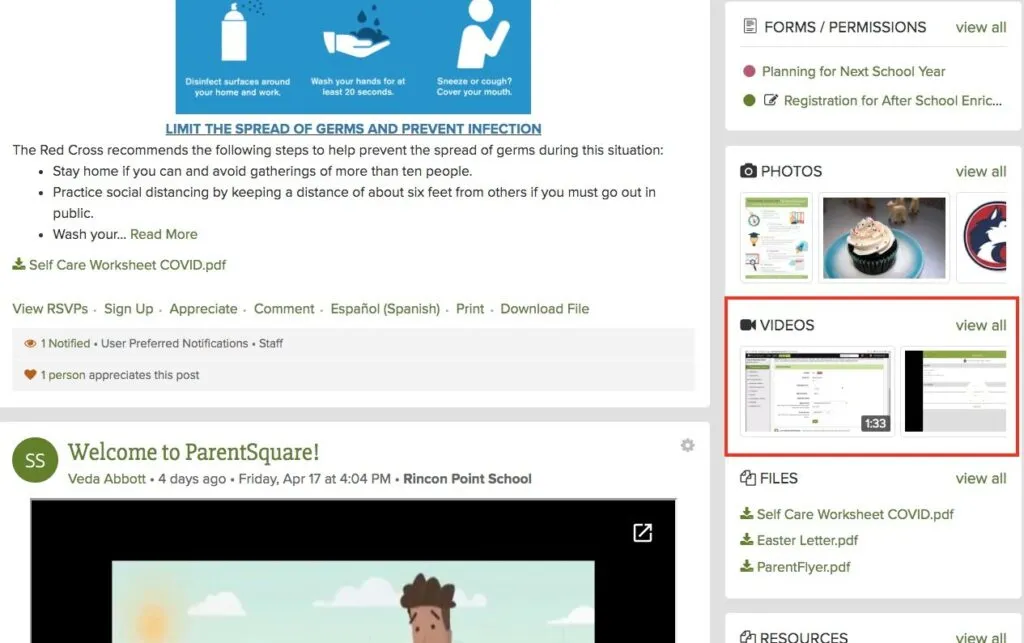Screen dimensions: 1024x643
Task: Open Welcome to ParentSquare! post title
Action: [x=193, y=452]
